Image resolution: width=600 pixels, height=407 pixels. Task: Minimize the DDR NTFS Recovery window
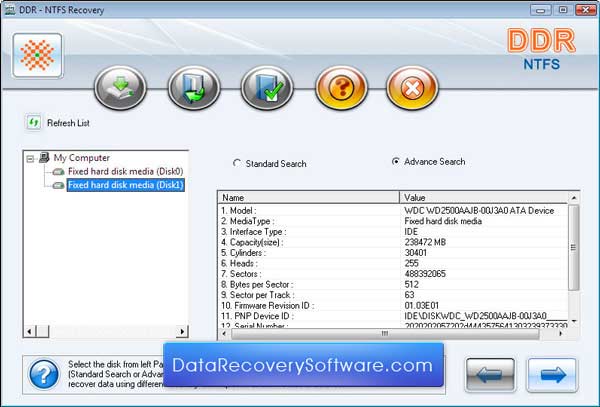pyautogui.click(x=540, y=10)
